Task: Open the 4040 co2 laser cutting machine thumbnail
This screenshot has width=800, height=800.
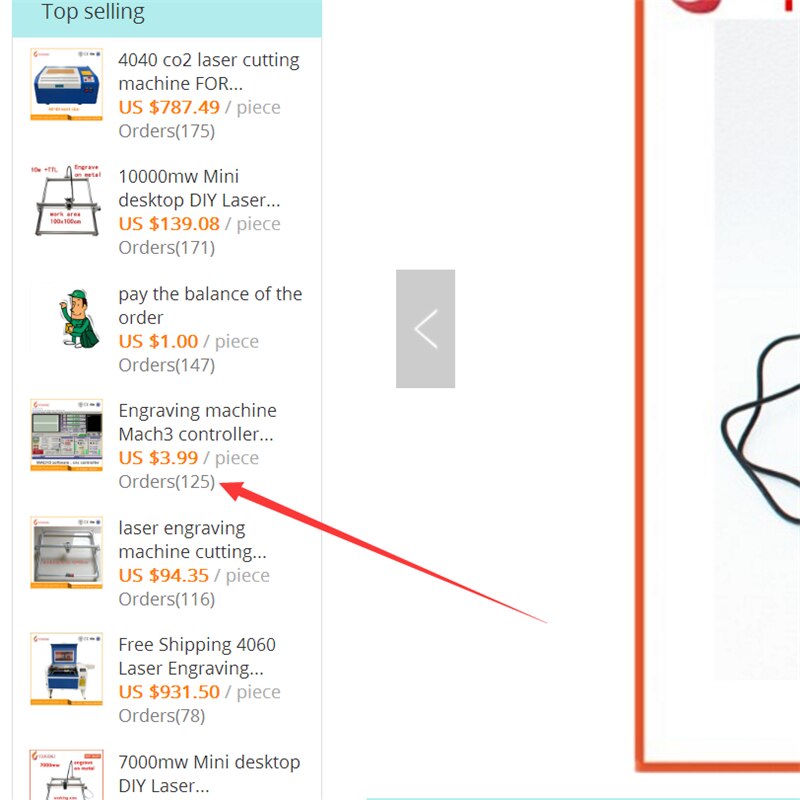Action: click(66, 84)
